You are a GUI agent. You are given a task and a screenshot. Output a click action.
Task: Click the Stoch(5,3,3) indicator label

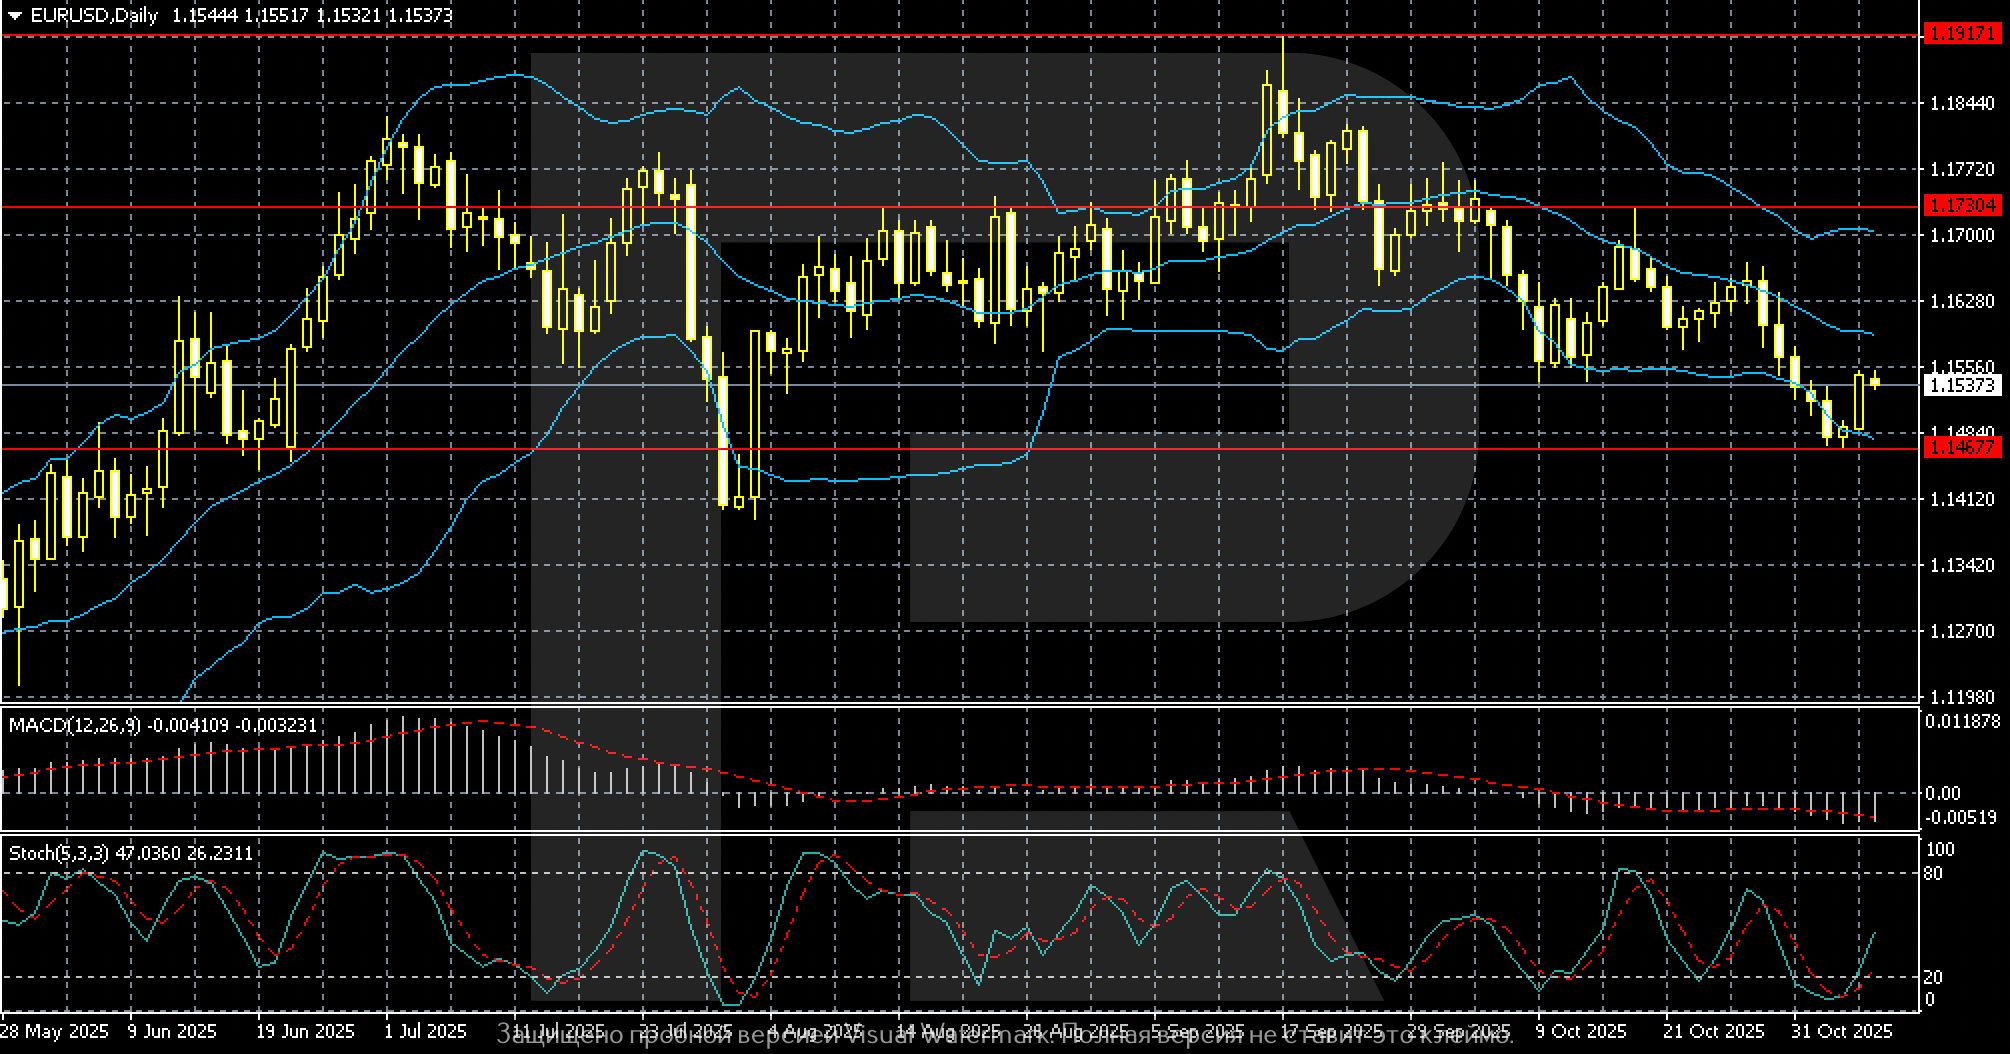point(56,853)
